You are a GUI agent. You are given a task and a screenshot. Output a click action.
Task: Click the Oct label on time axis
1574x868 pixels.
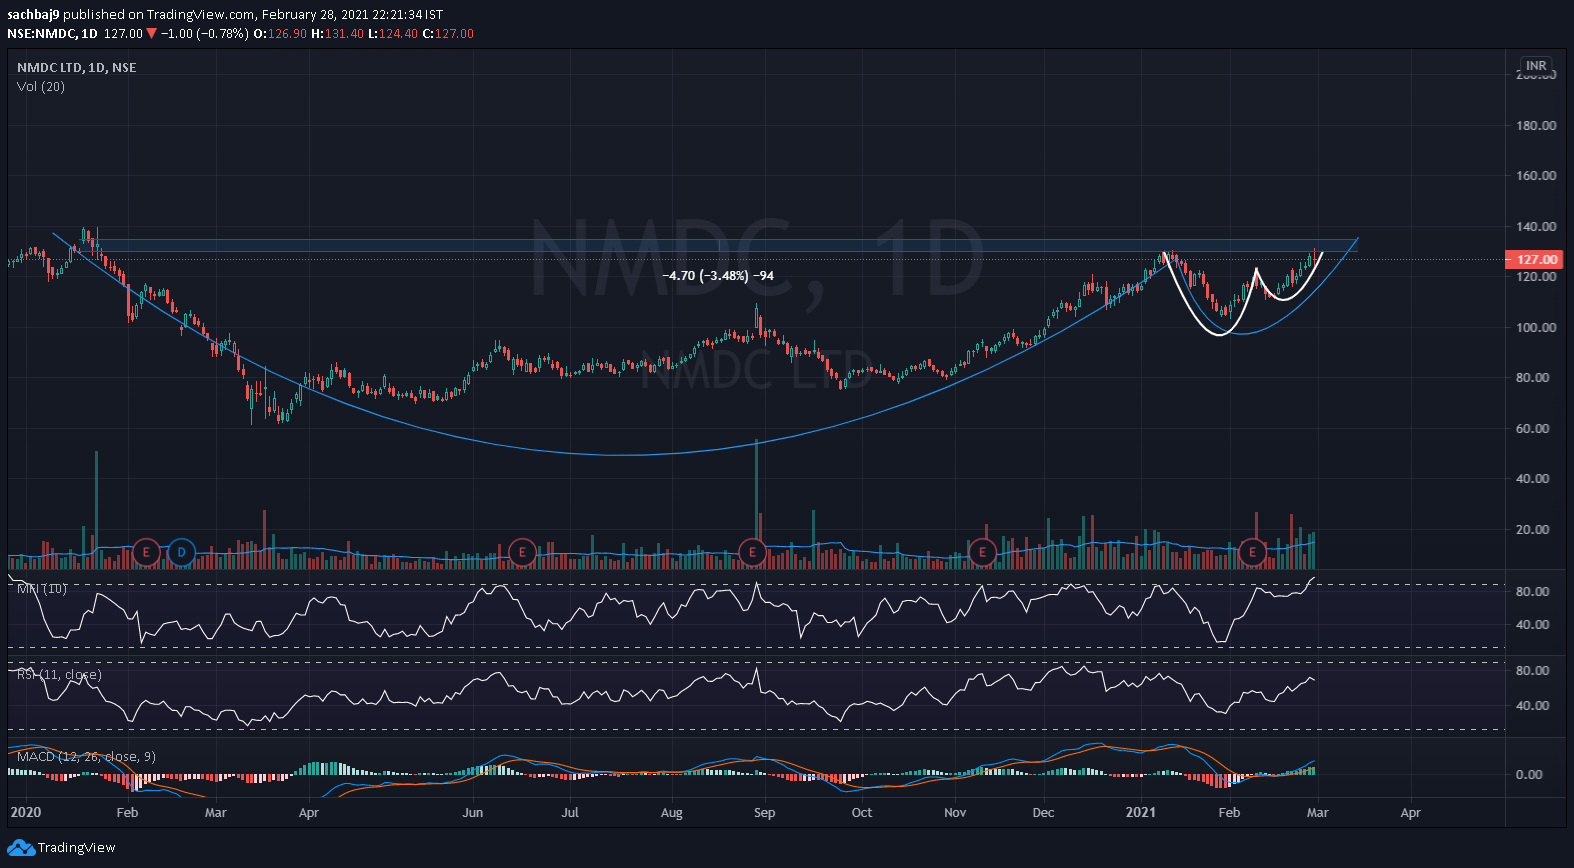coord(861,812)
